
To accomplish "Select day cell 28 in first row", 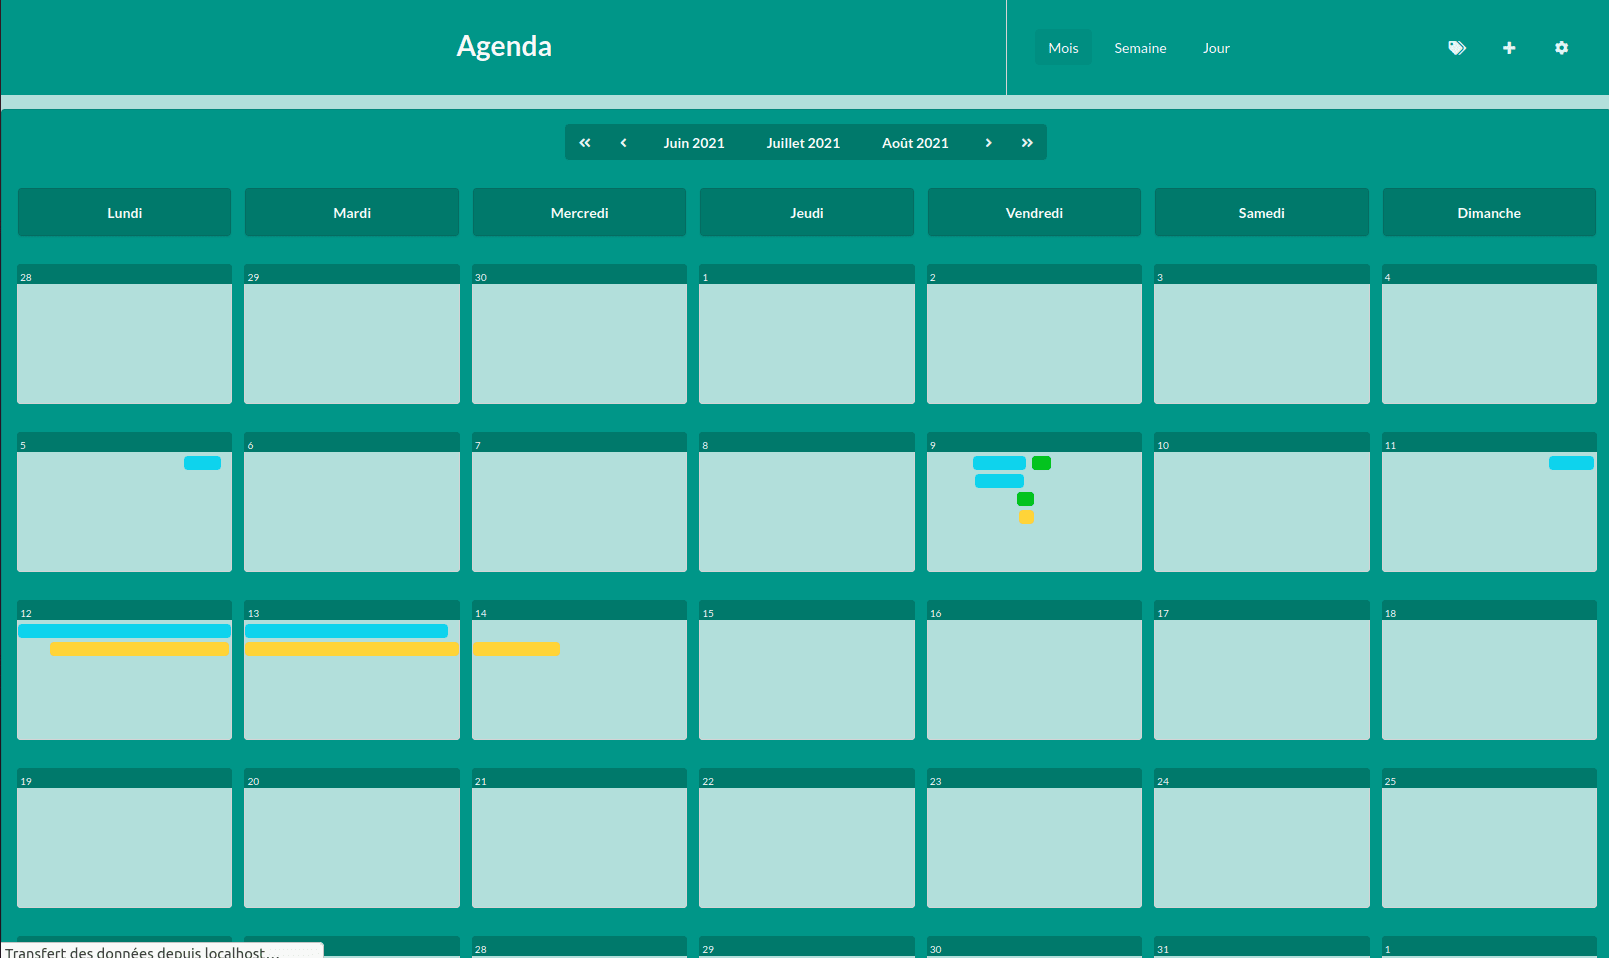I will (x=124, y=334).
